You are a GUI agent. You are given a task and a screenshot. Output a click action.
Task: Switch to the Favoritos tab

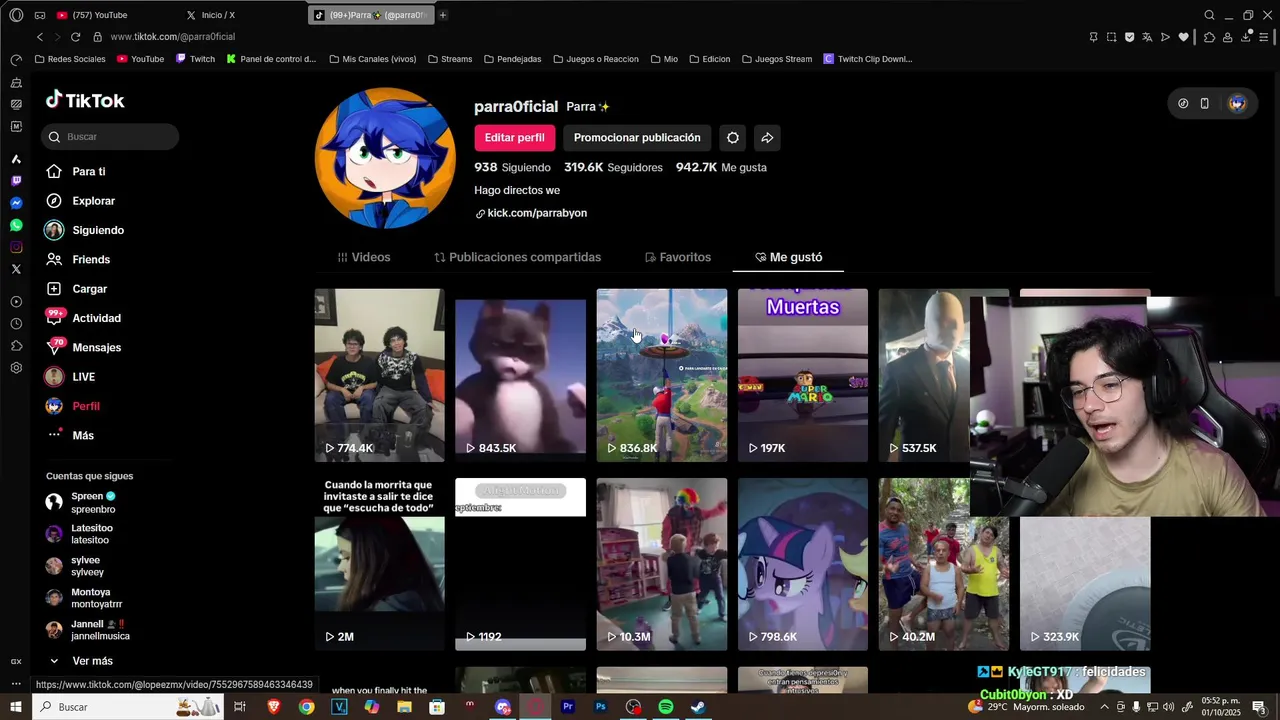pyautogui.click(x=678, y=257)
